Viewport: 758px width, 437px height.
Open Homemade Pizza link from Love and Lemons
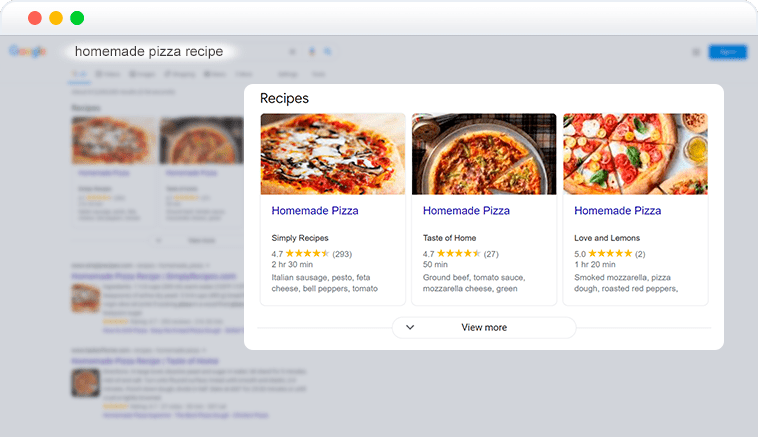(x=617, y=211)
